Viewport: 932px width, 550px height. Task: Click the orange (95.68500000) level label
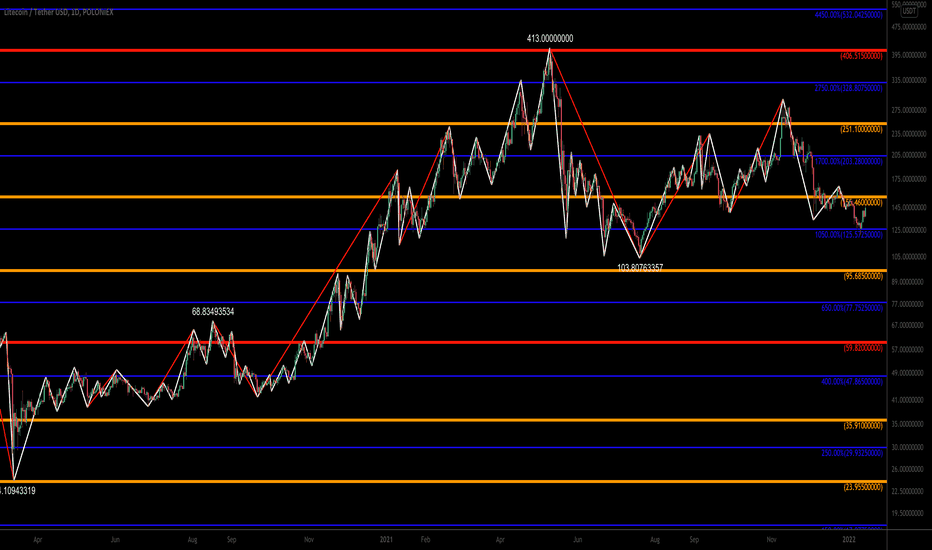tap(862, 276)
